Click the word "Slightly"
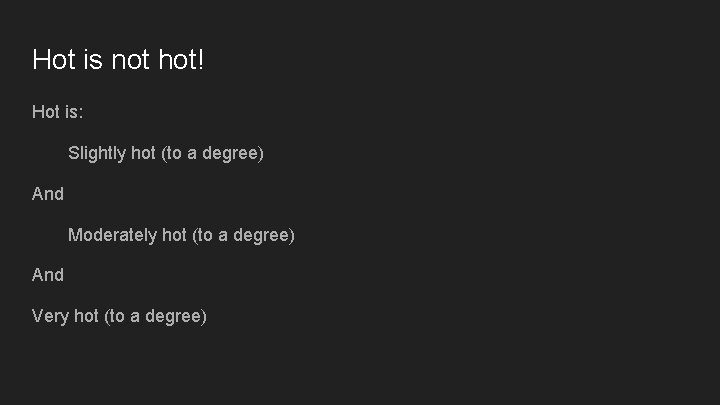 pyautogui.click(x=97, y=153)
